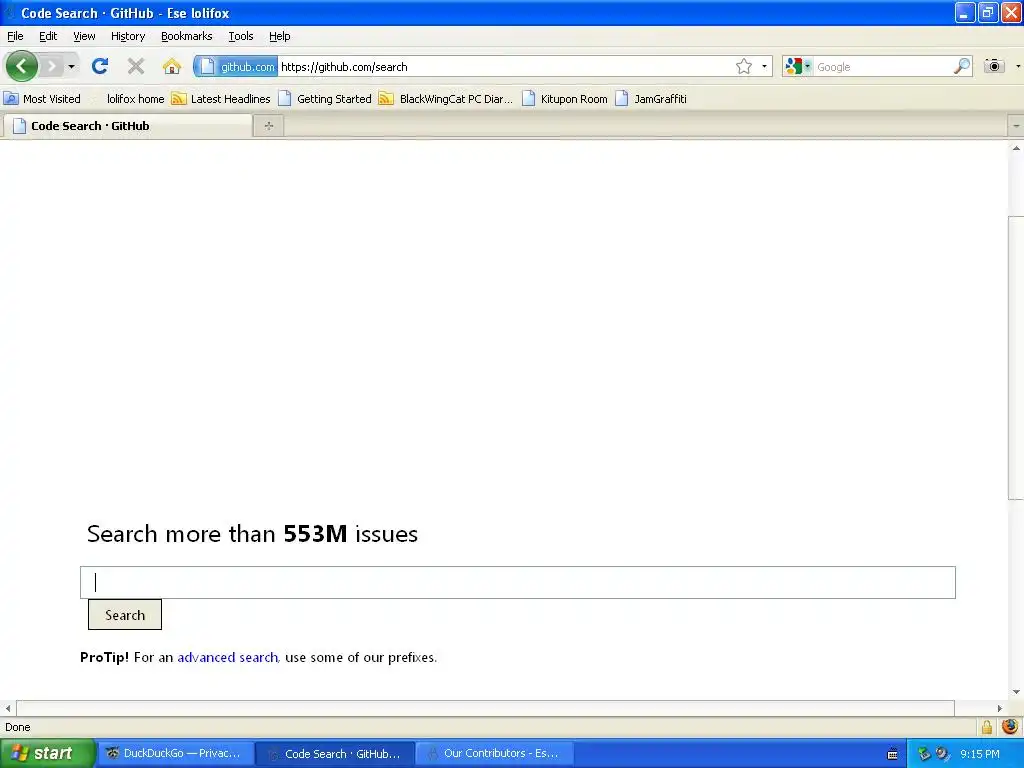Open the Help menu
The height and width of the screenshot is (768, 1024).
(280, 36)
